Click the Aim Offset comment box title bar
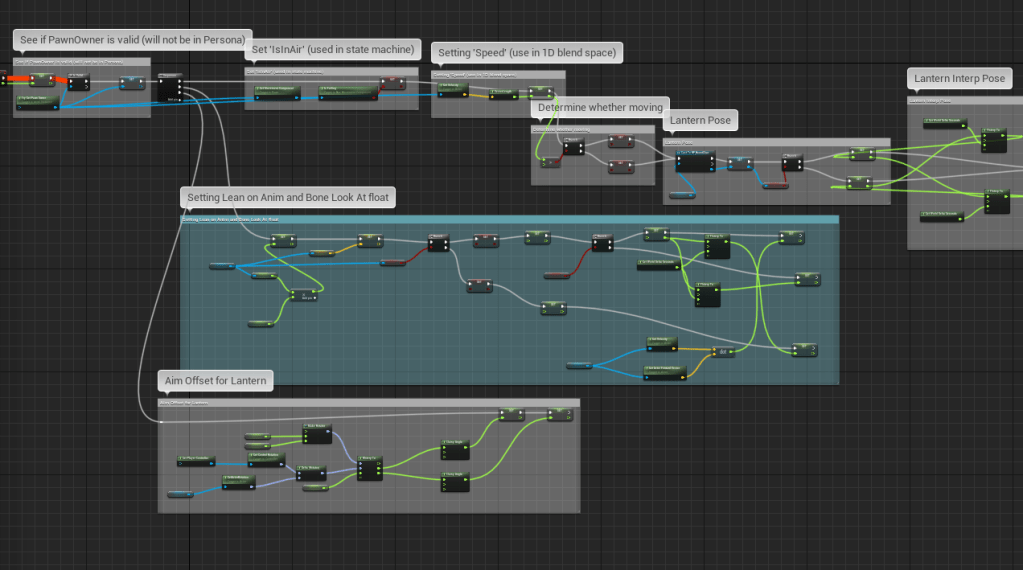Viewport: 1023px width, 570px height. pos(368,403)
